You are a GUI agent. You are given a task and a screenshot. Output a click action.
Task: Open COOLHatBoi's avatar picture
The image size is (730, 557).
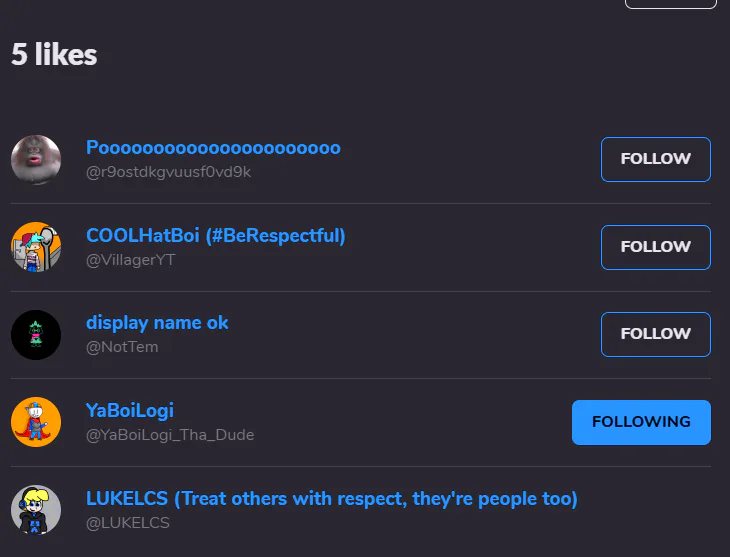point(36,247)
